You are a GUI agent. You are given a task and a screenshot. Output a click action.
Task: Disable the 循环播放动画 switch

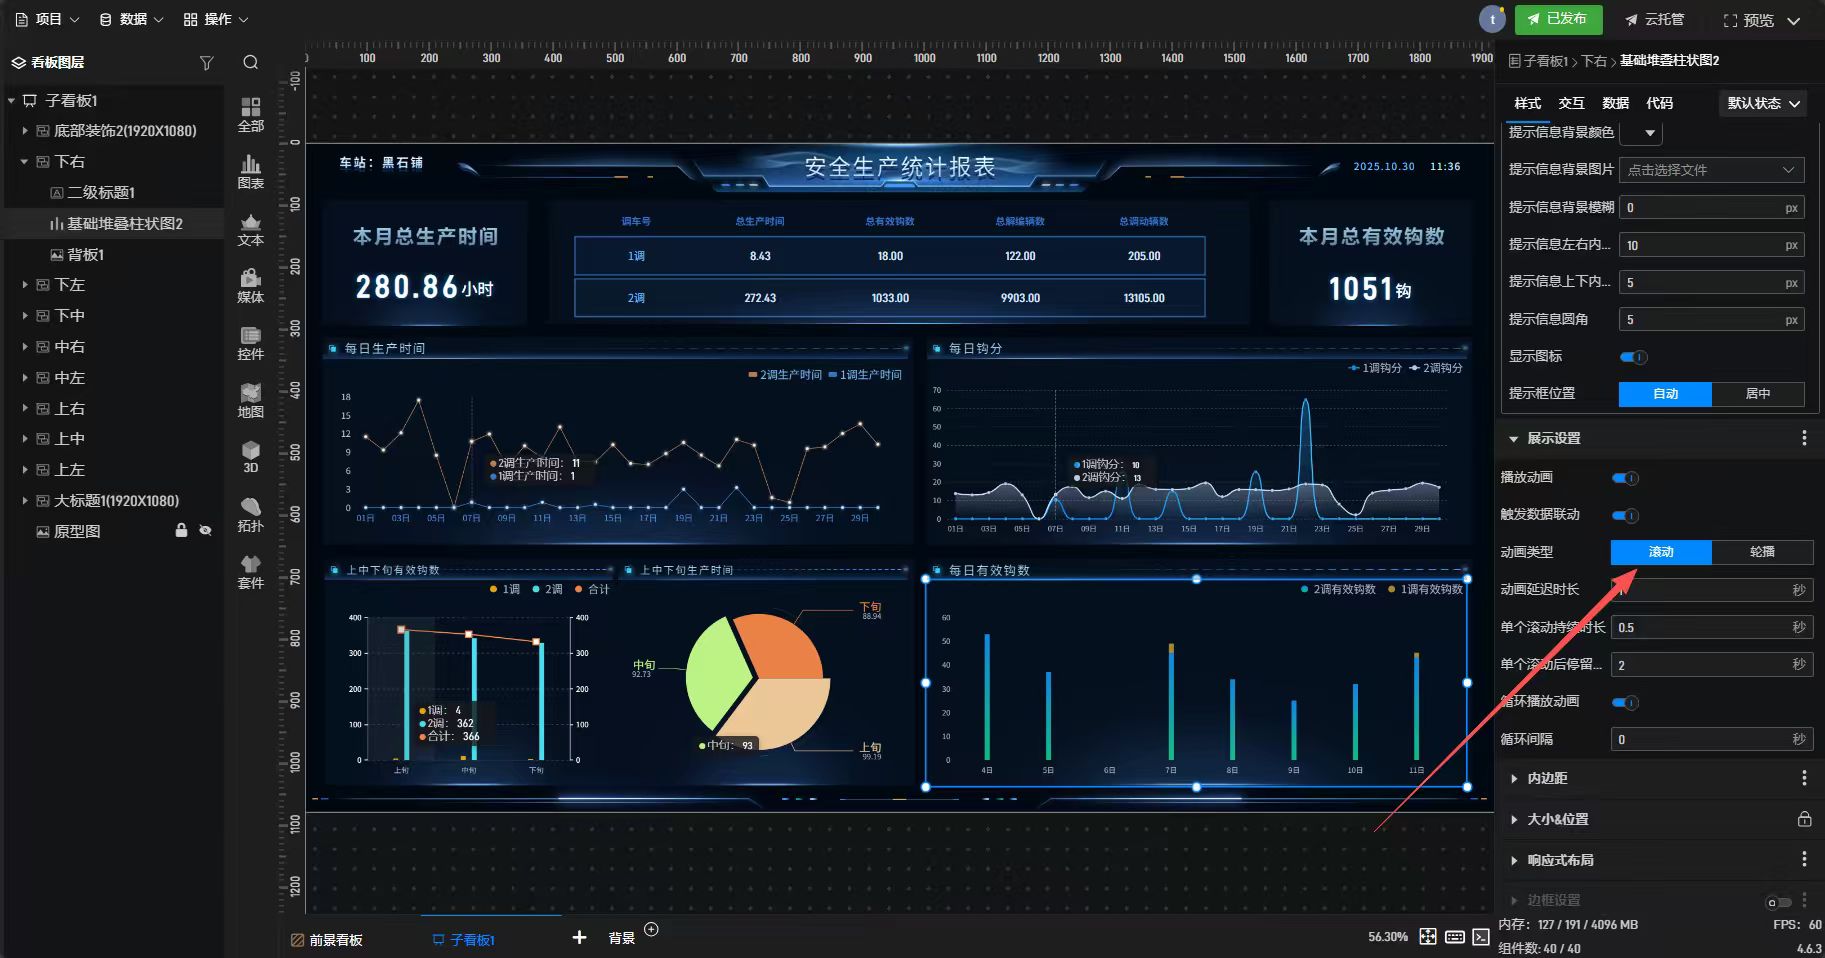click(1625, 702)
